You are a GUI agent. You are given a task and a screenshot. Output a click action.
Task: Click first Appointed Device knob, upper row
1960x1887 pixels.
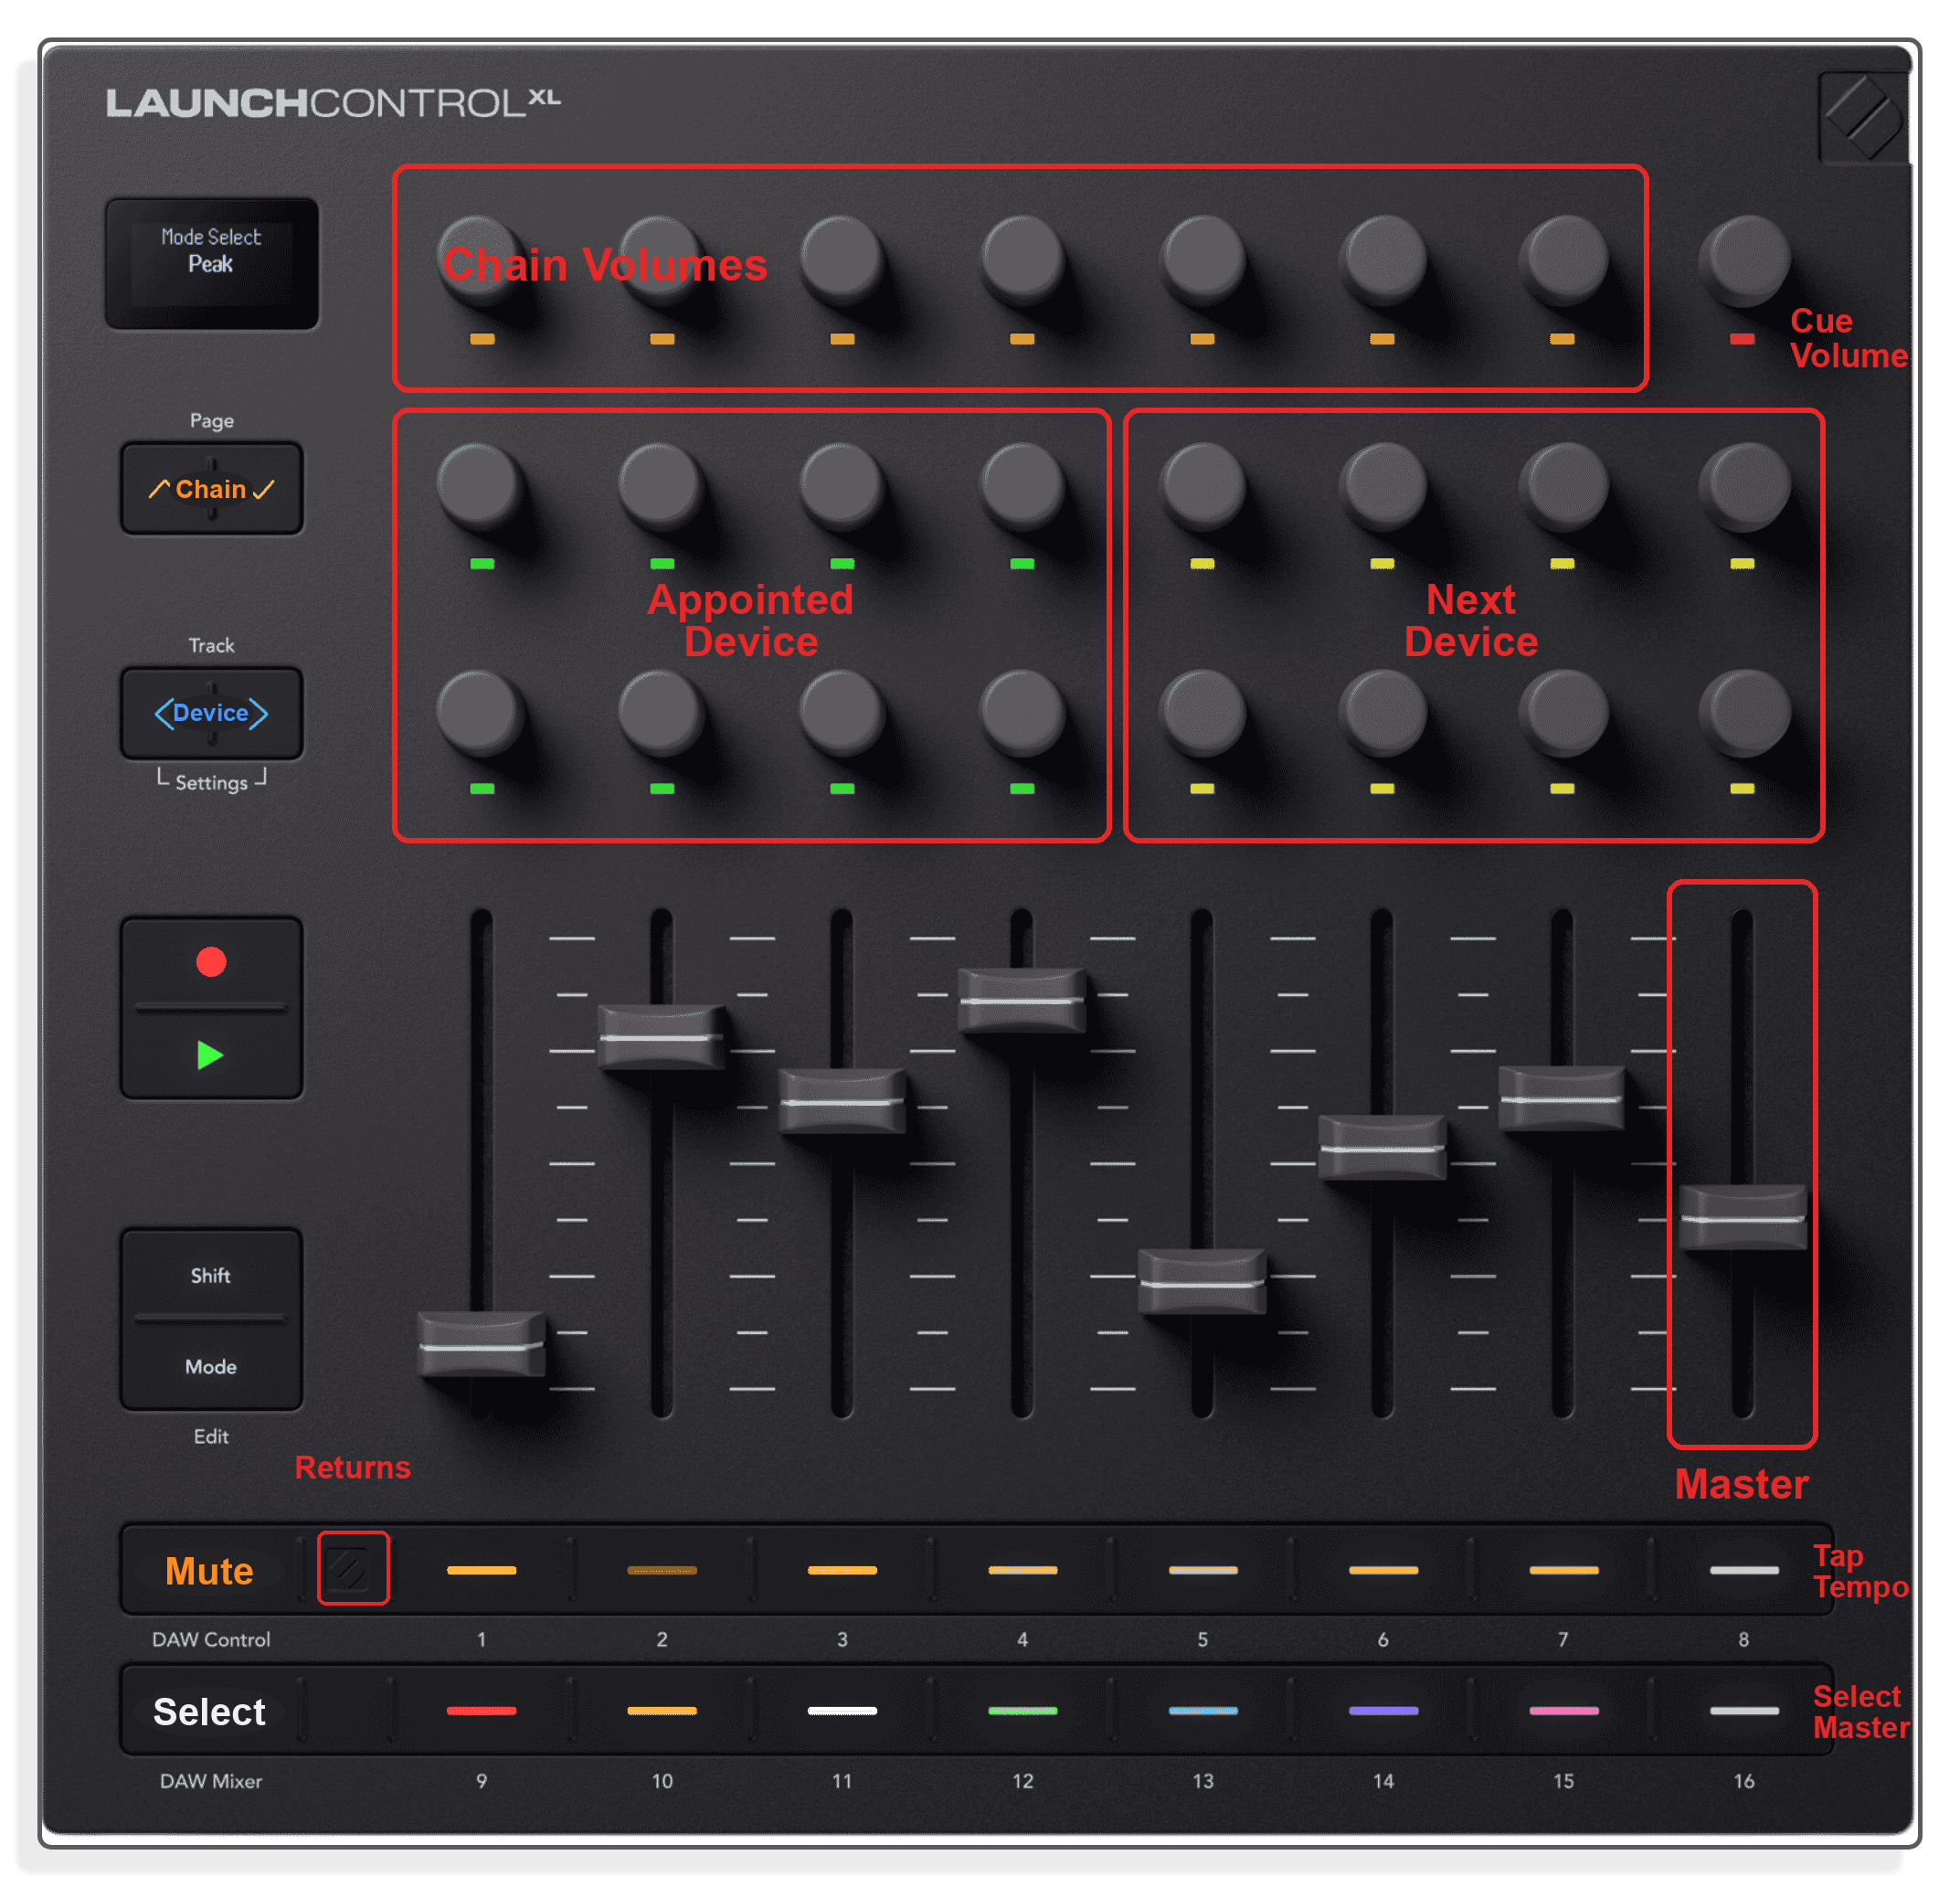pos(482,485)
